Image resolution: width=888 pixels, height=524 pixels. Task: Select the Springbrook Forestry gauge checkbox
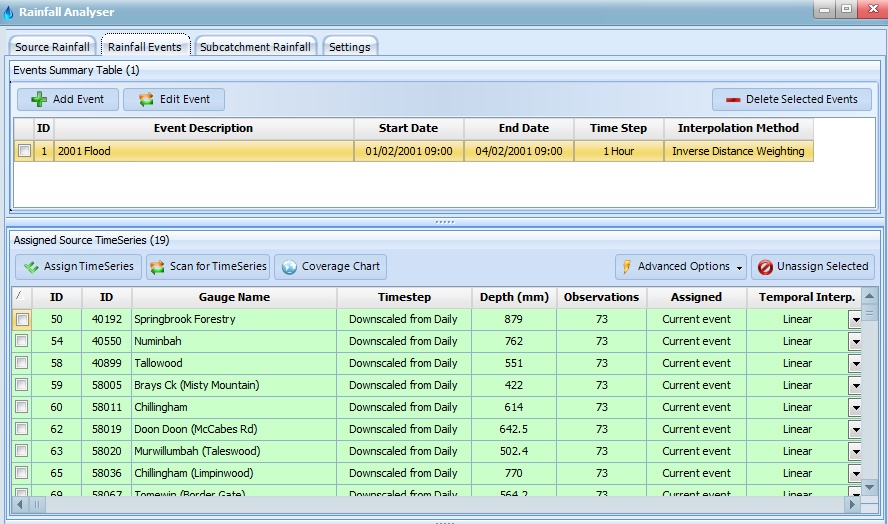tap(22, 320)
